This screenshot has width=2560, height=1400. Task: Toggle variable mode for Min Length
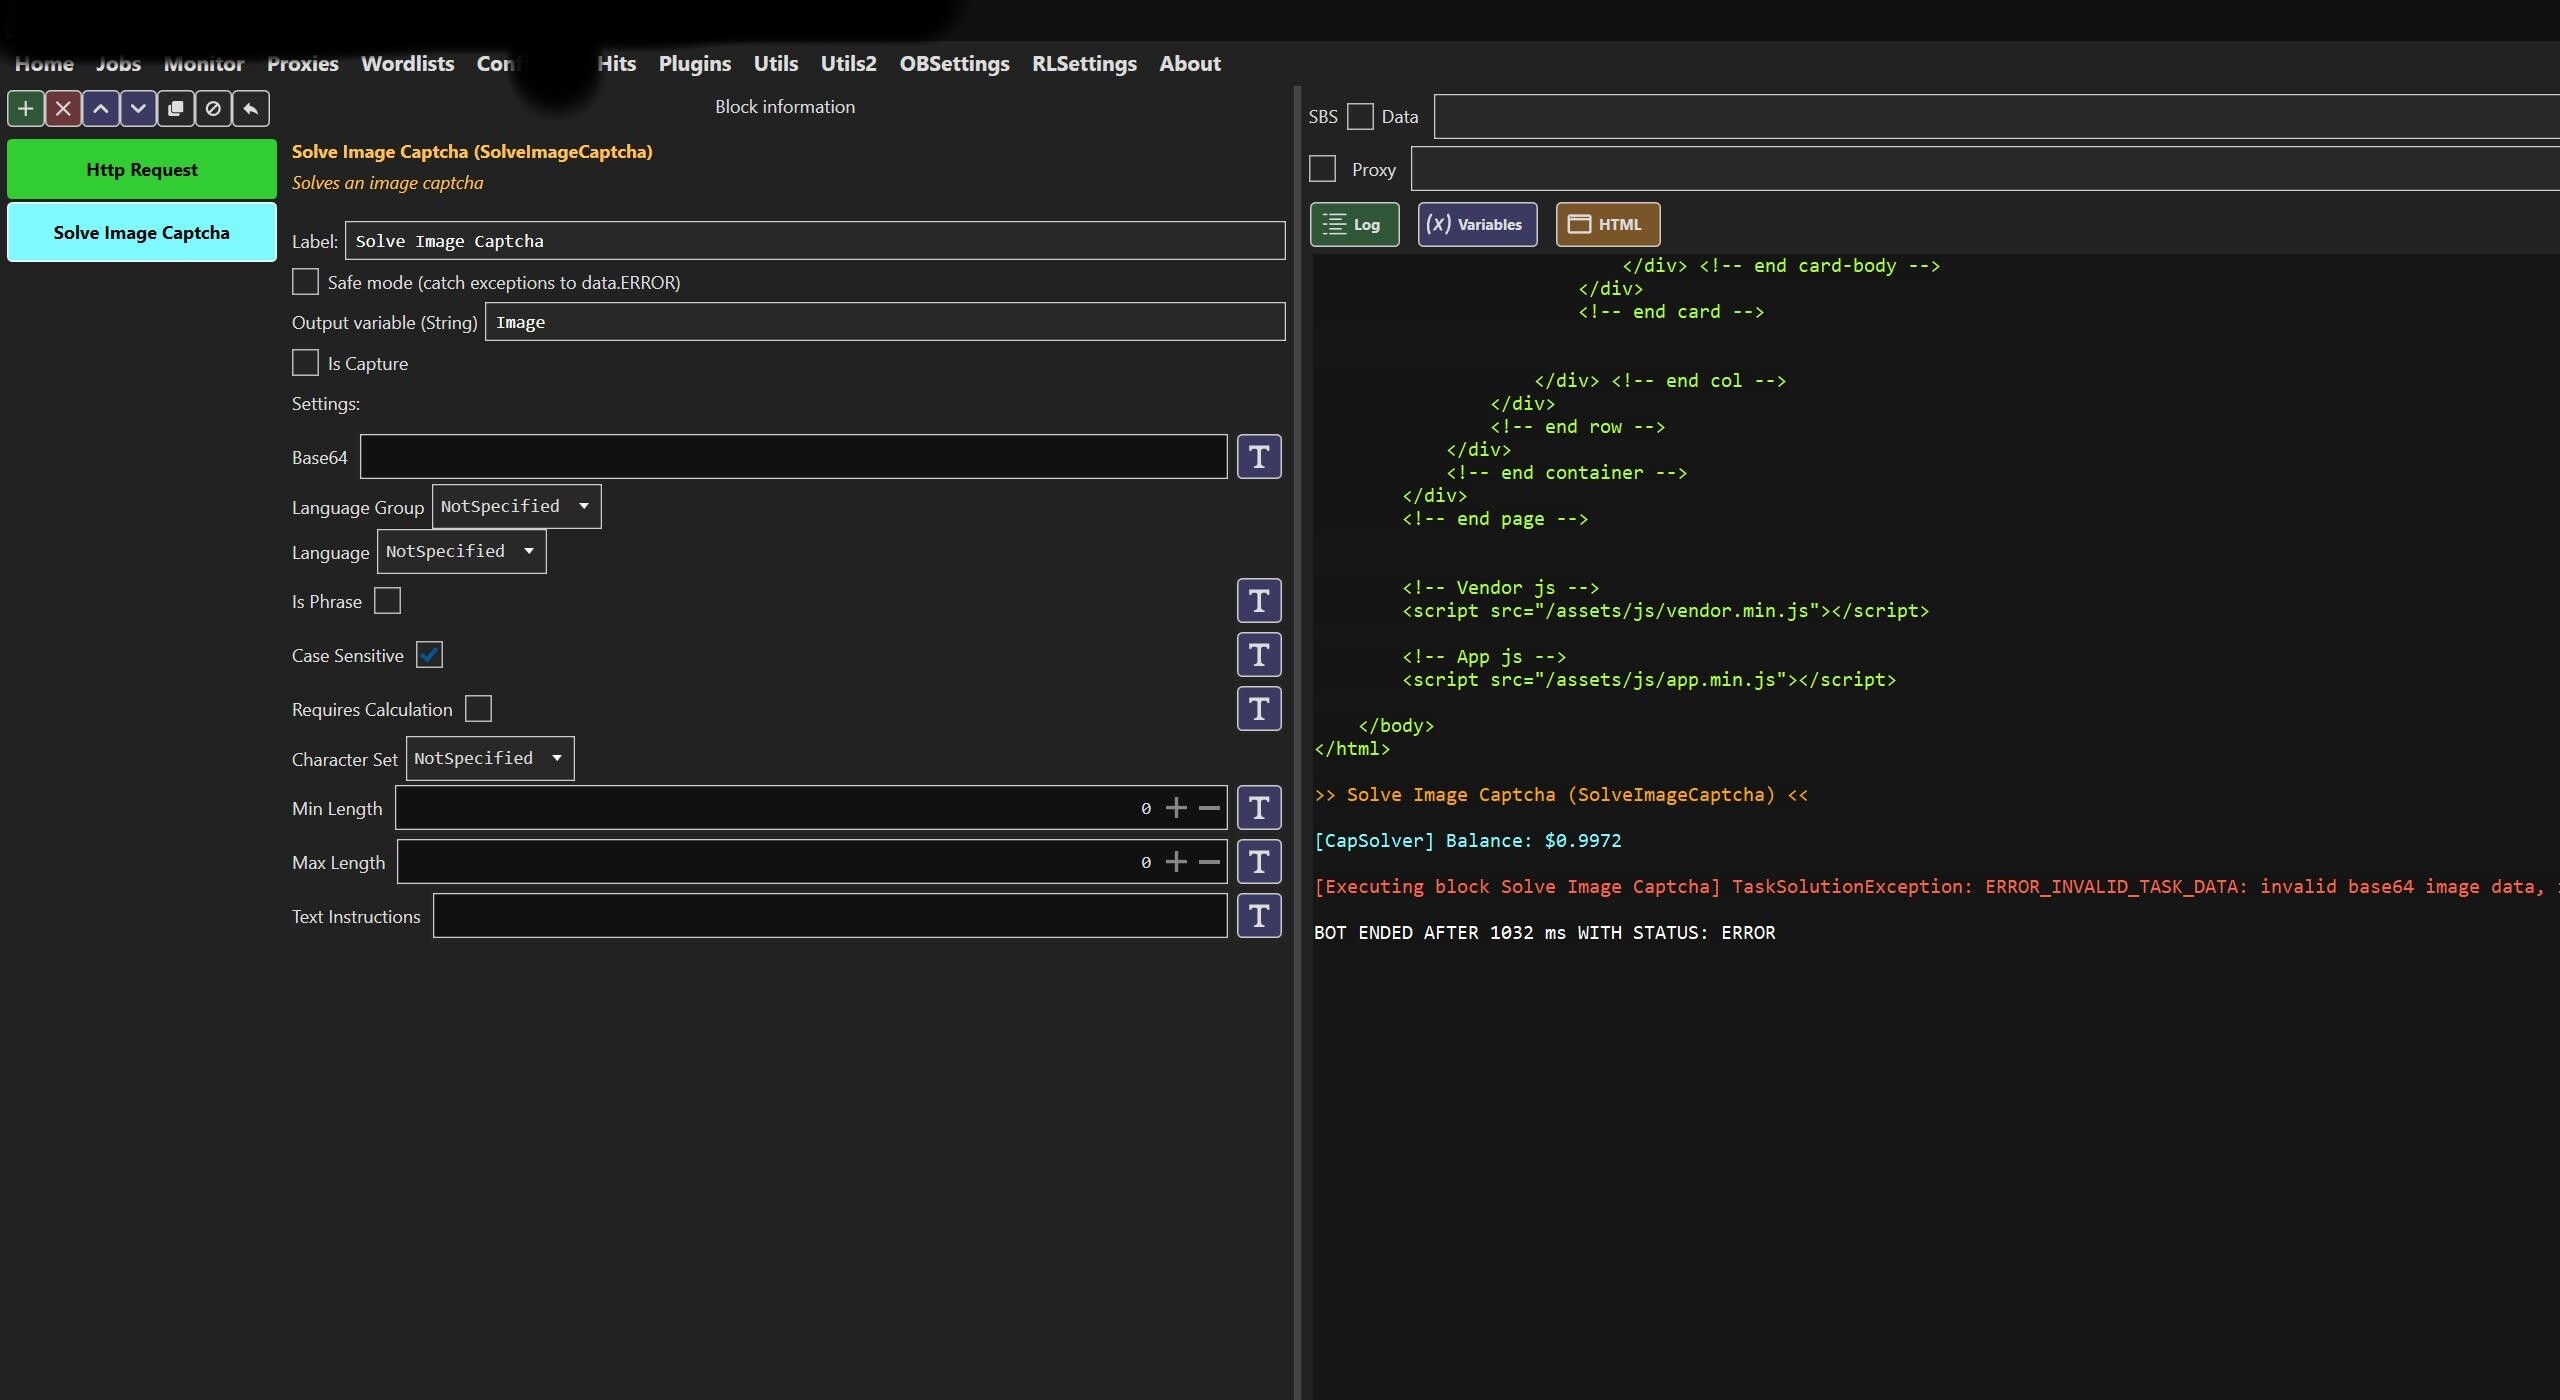tap(1259, 808)
